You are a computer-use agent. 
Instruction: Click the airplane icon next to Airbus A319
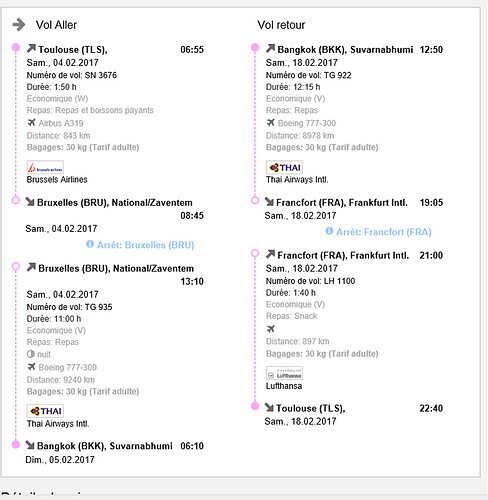click(x=31, y=123)
